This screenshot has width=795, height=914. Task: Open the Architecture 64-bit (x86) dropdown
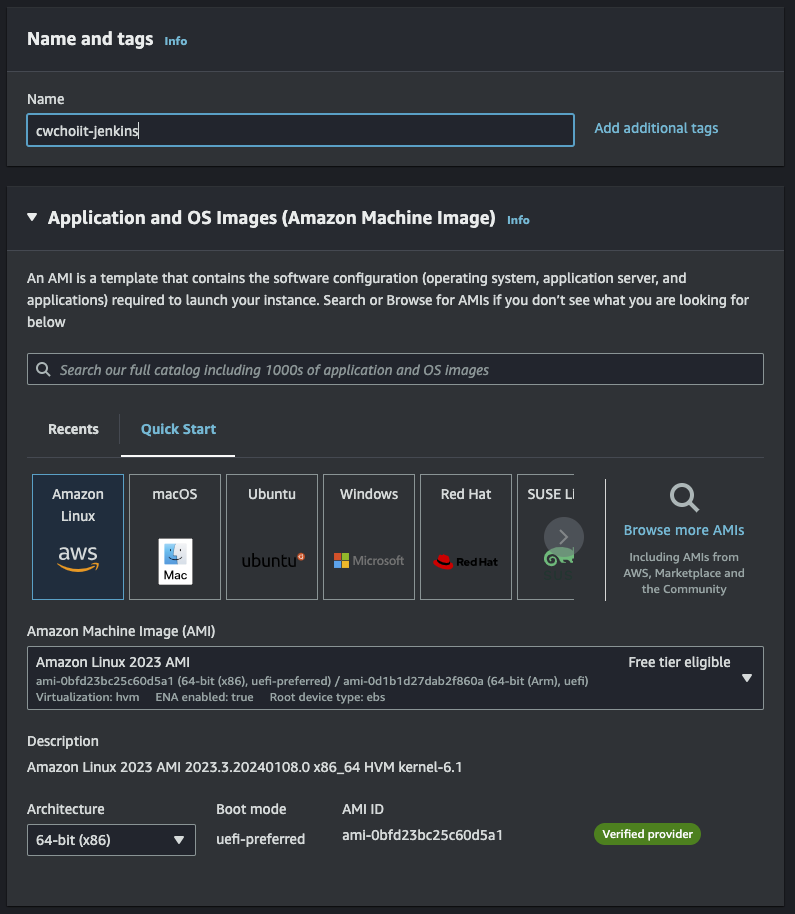(111, 840)
